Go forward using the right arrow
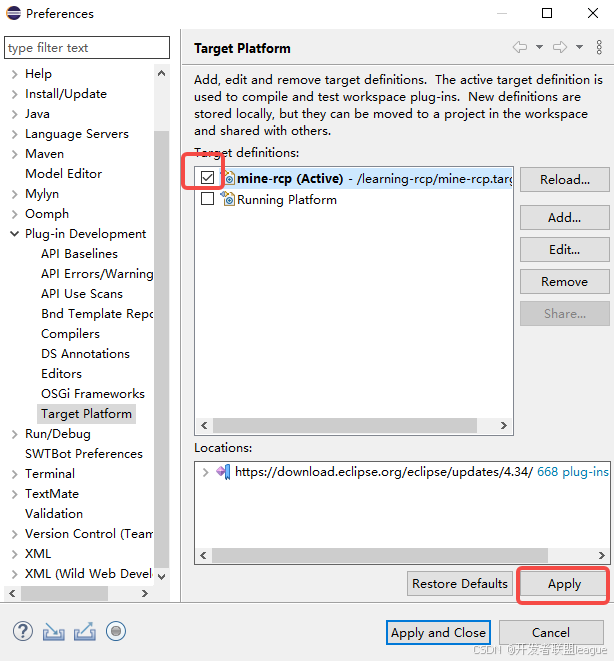The image size is (614, 661). click(x=560, y=47)
